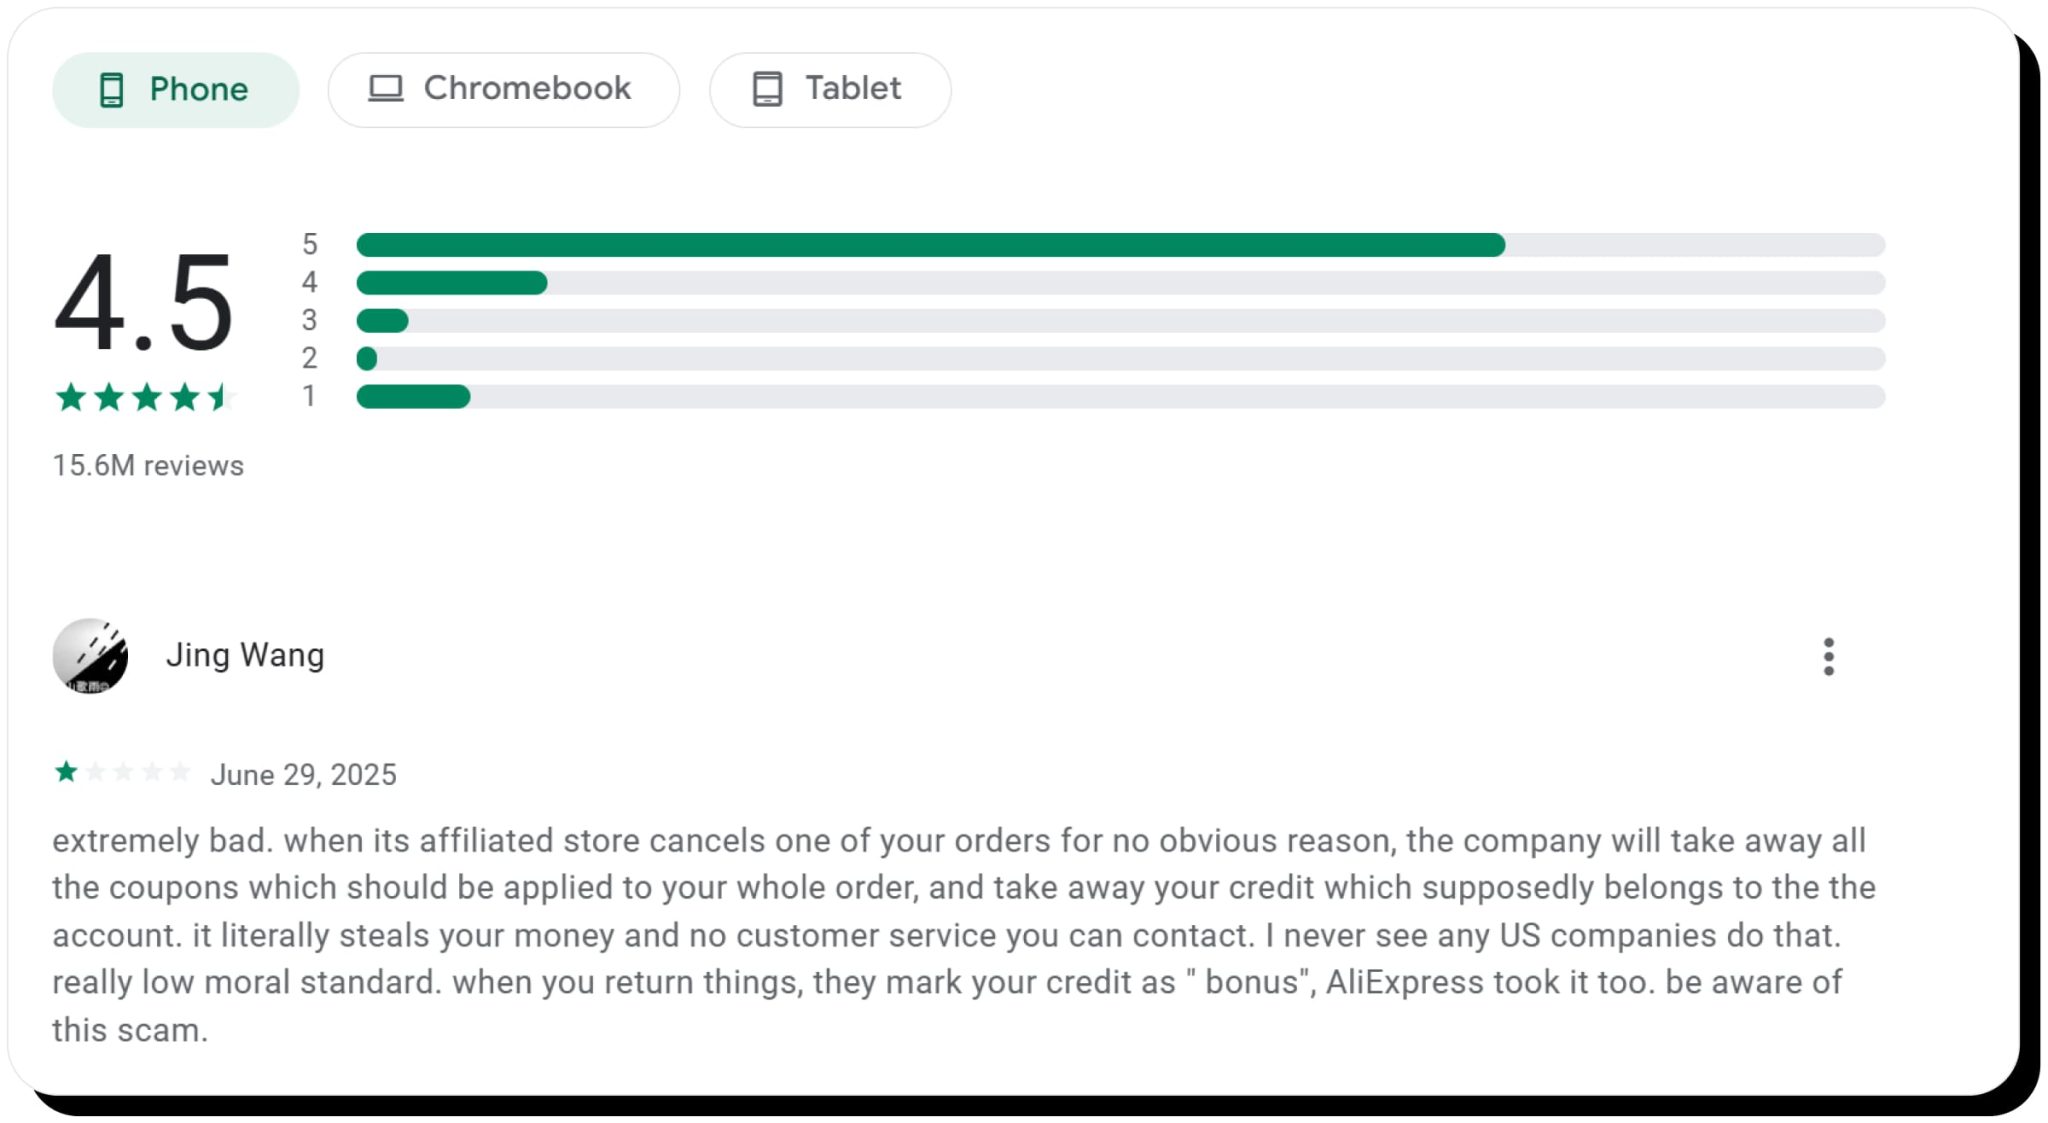Click Jing Wang's profile avatar
The width and height of the screenshot is (2048, 1123).
pos(90,656)
